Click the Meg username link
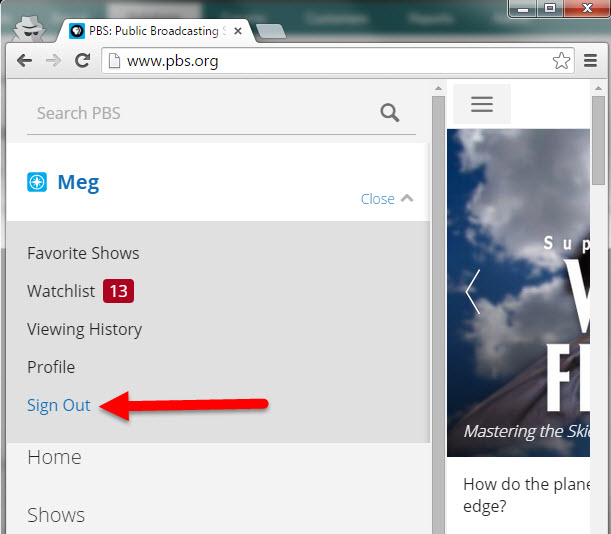The width and height of the screenshot is (611, 534). pos(78,182)
